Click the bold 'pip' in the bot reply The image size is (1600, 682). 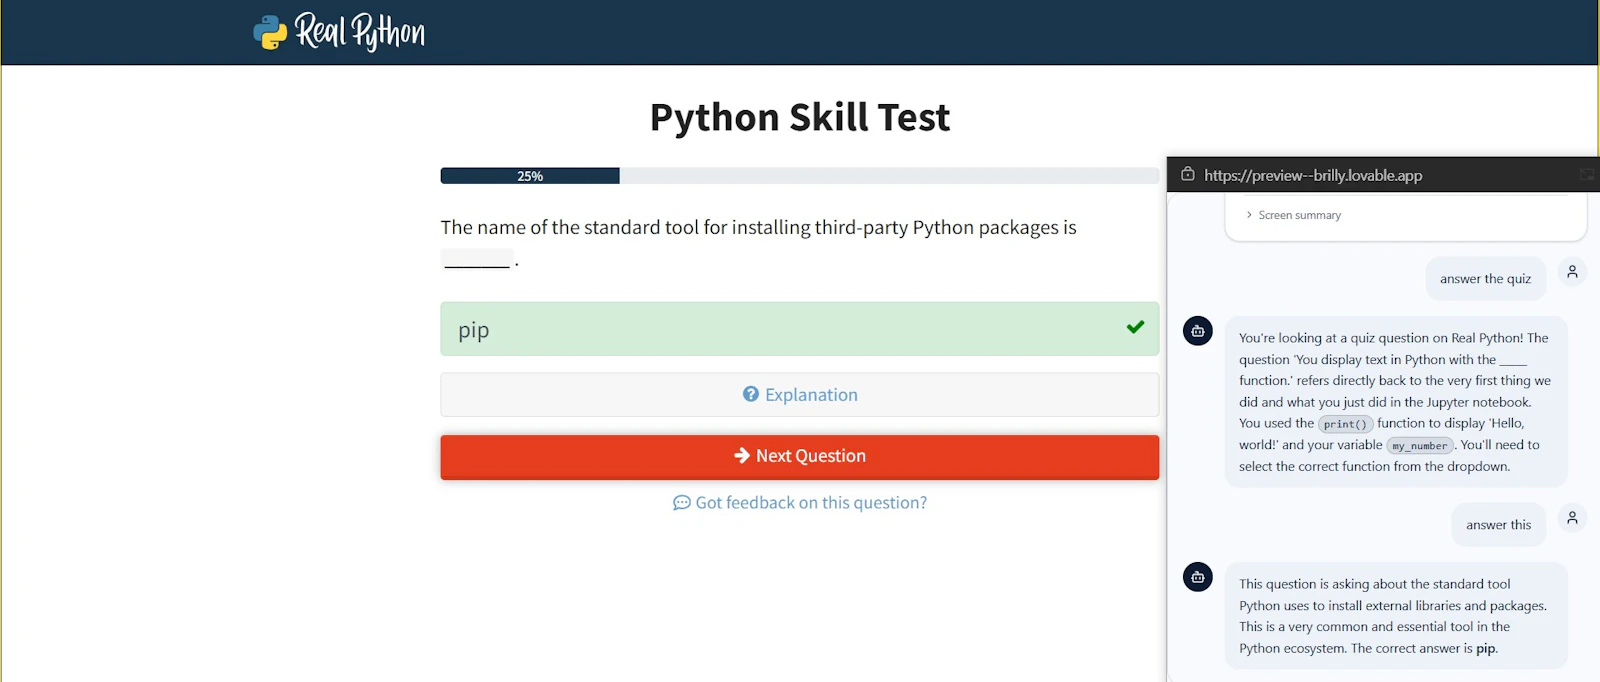1486,648
